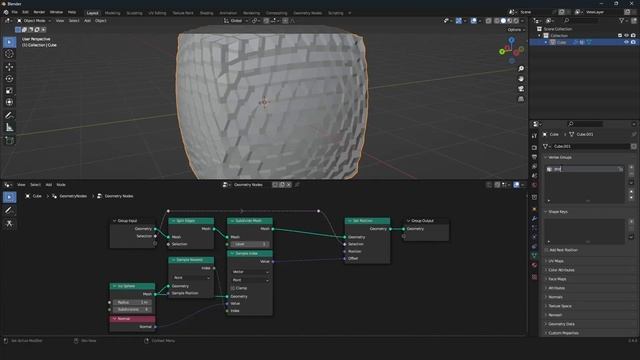
Task: Toggle Add Rest Position checkbox
Action: pos(547,250)
